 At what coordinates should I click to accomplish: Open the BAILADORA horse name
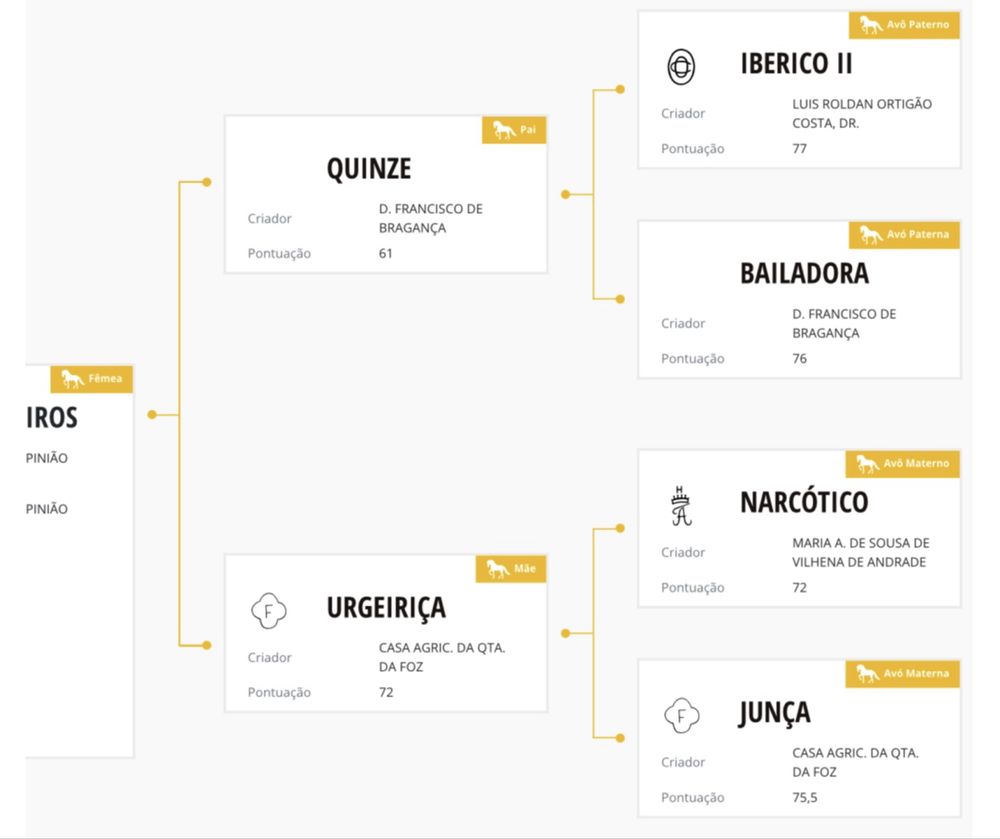[804, 274]
